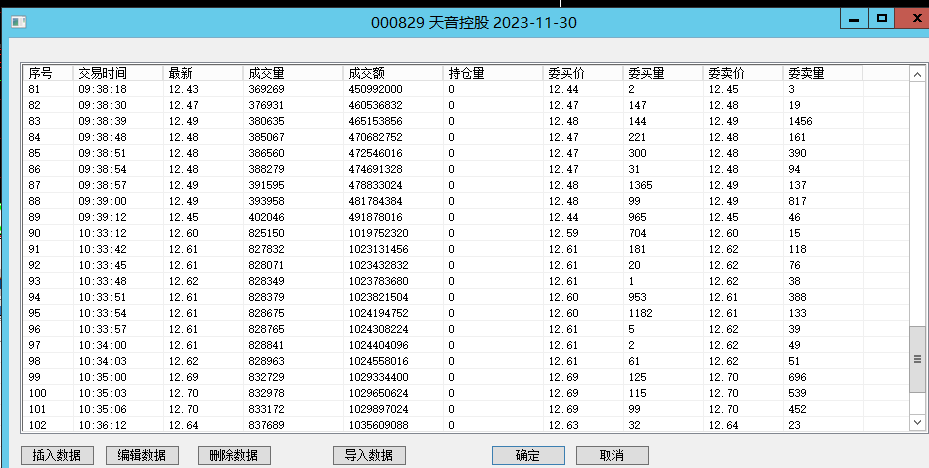Click the 插入数据 button

(57, 455)
